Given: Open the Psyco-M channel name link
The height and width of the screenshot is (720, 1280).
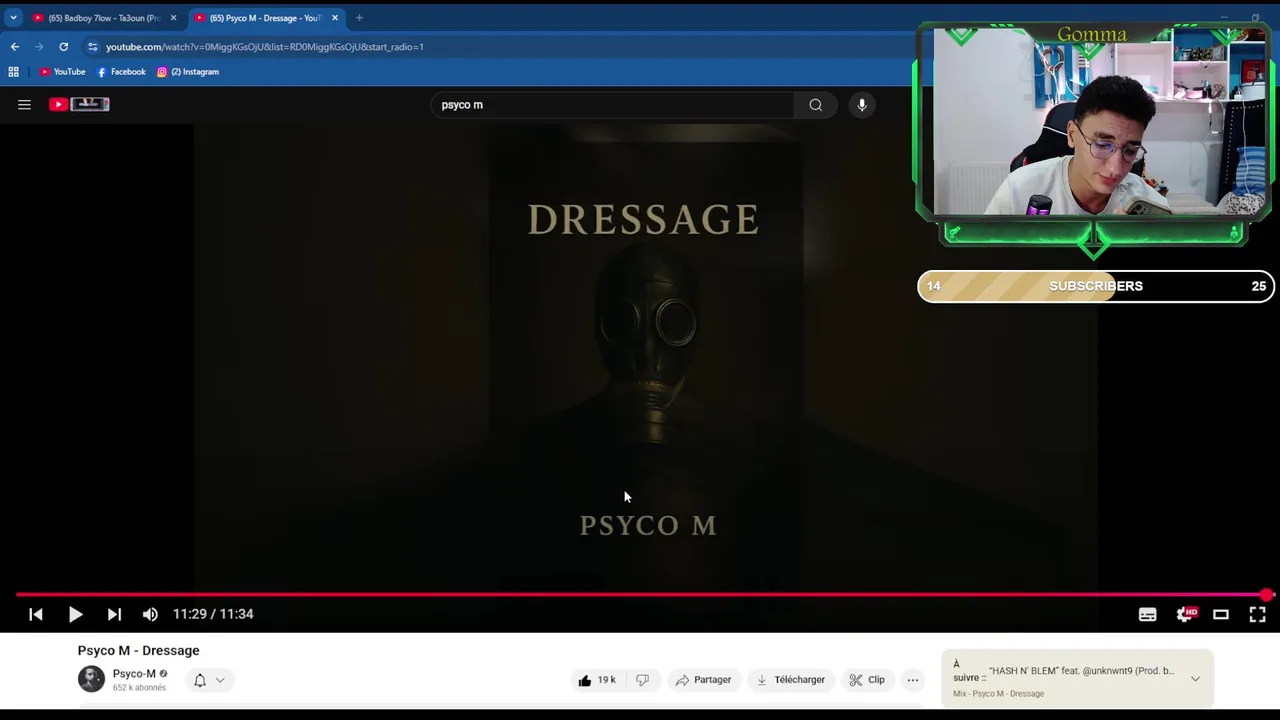Looking at the screenshot, I should click(134, 673).
